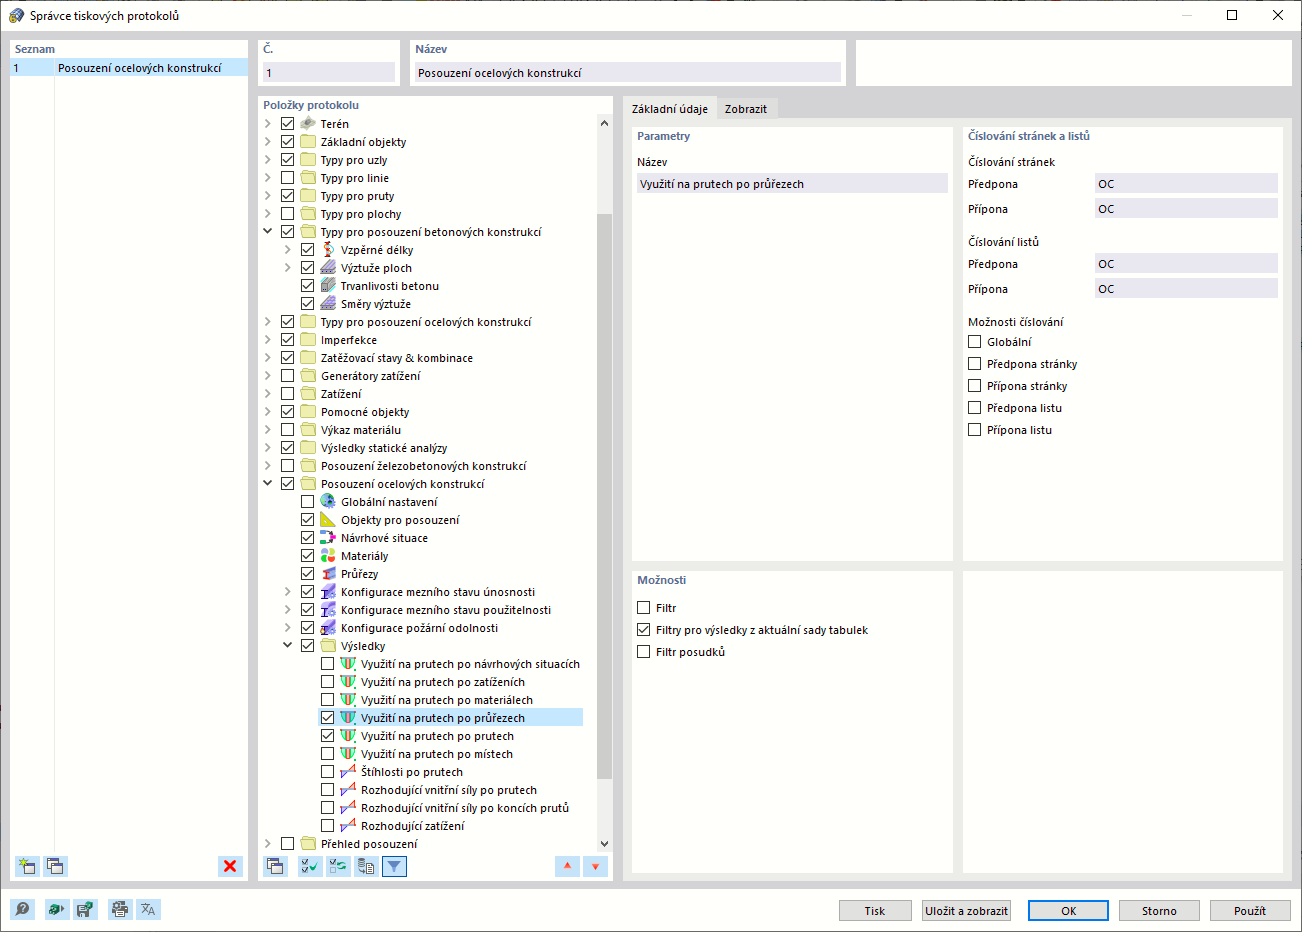Select the Rozhodující zatížení tree item
Viewport: 1302px width, 932px height.
412,826
